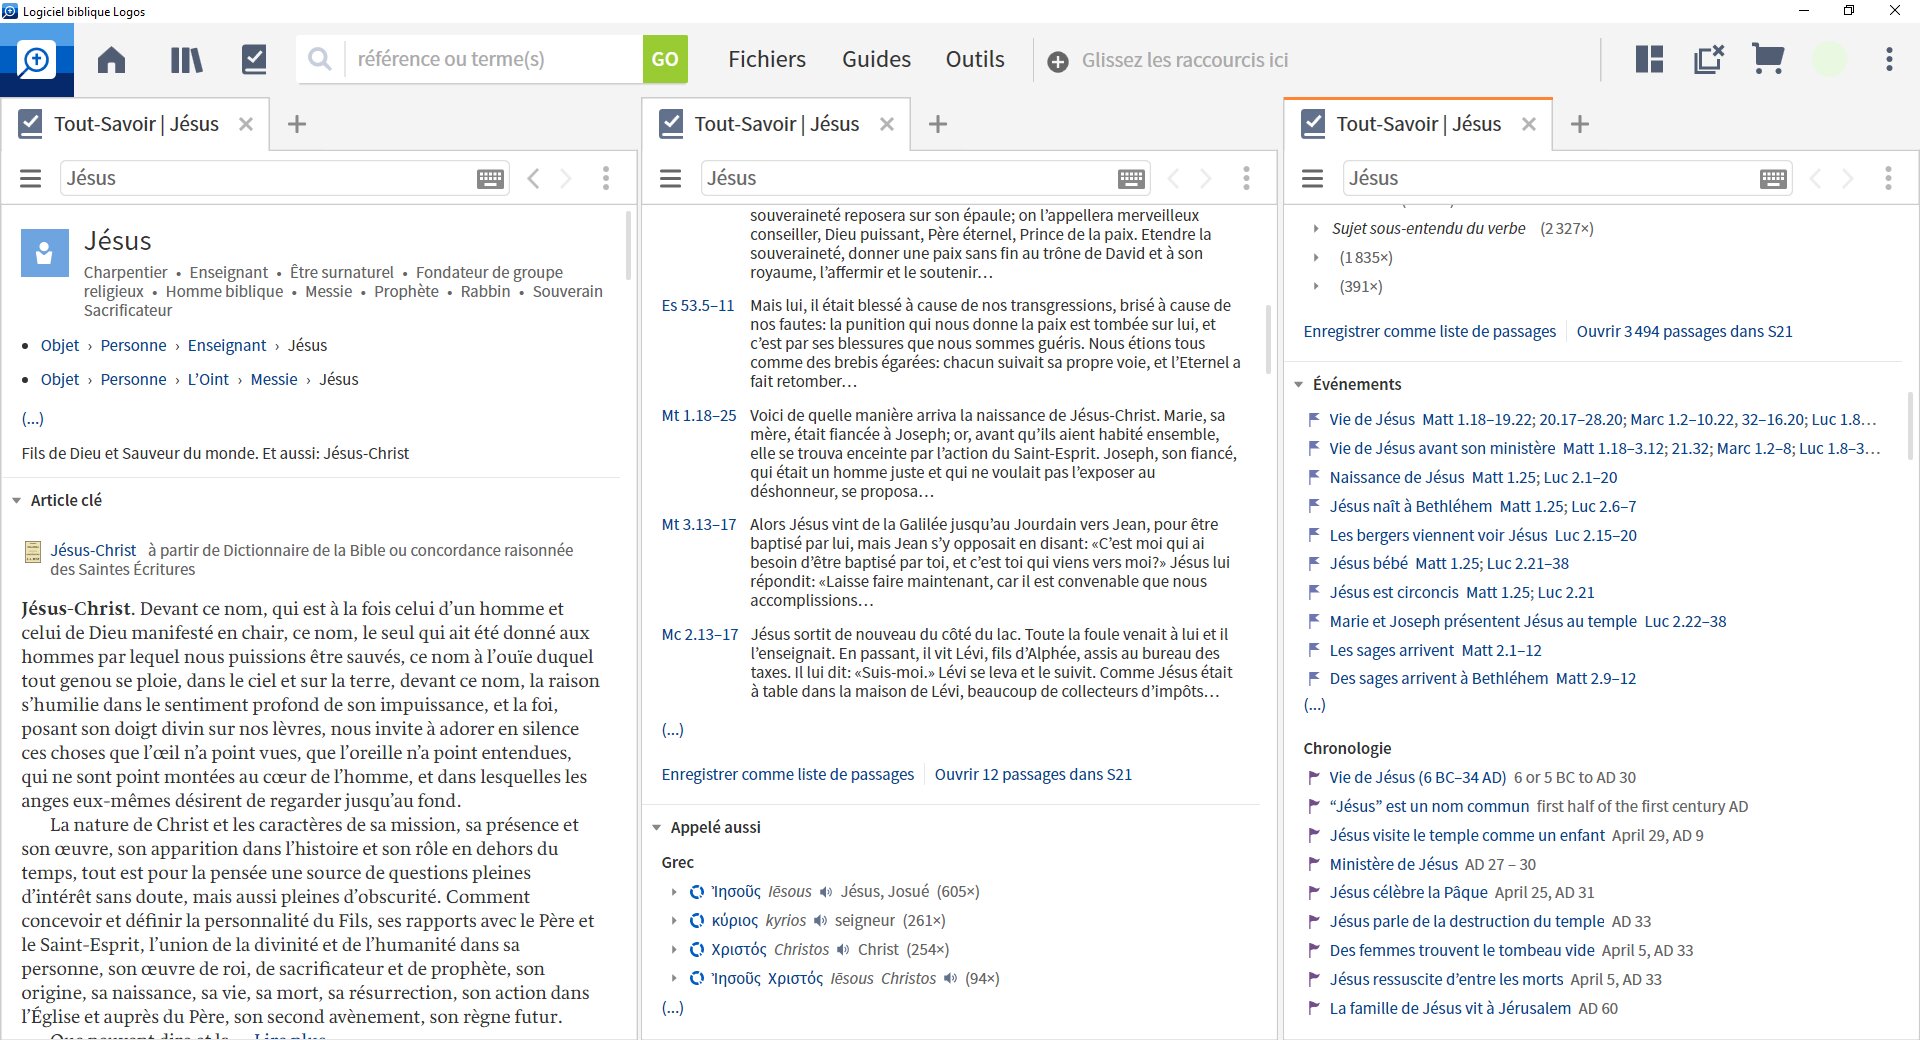Expand the Χριστός Christos (254×) entry
This screenshot has width=1920, height=1040.
pos(674,949)
